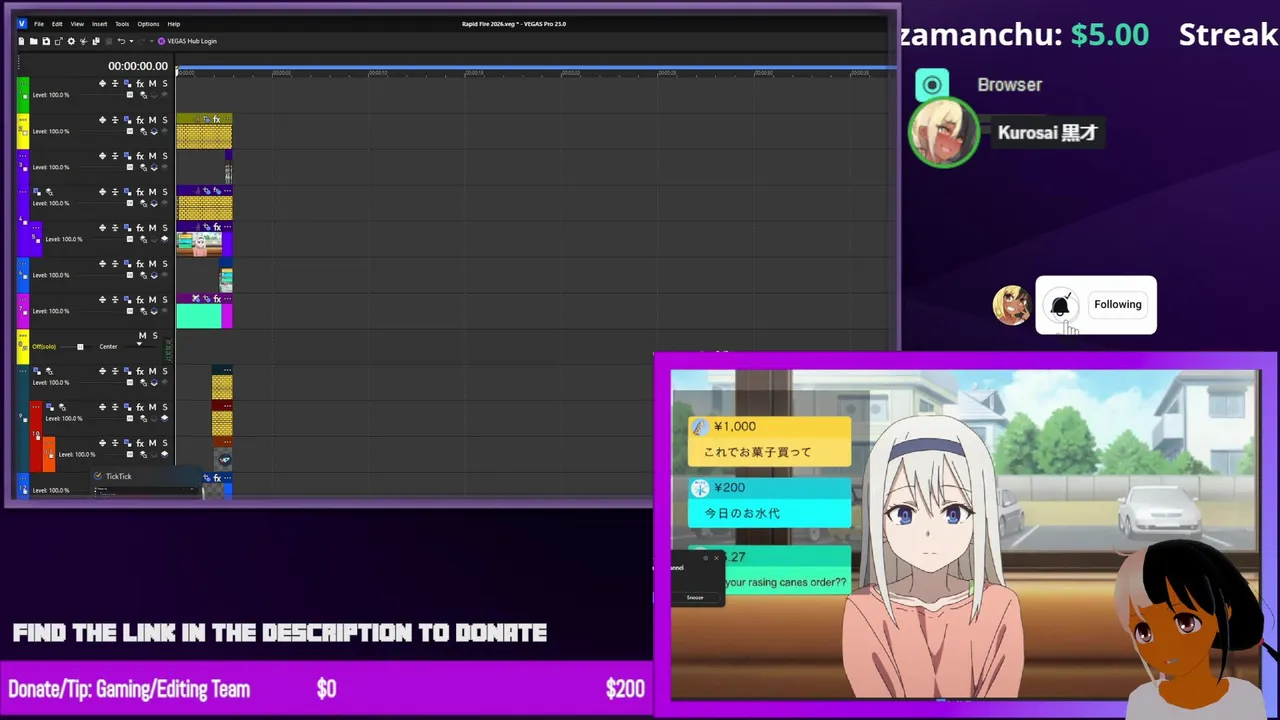Screen dimensions: 1280x720
Task: Open the Help menu
Action: pyautogui.click(x=174, y=23)
